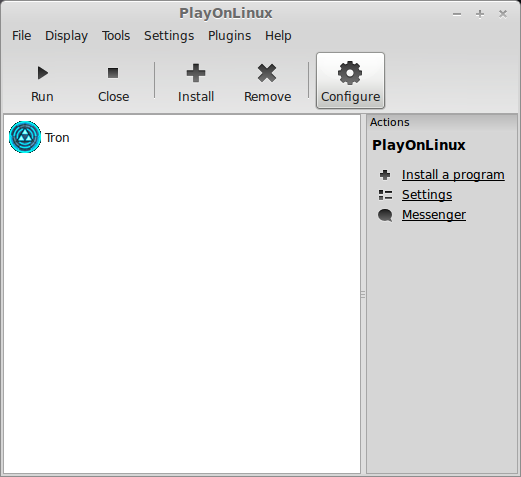Open the Settings menu in menu bar
The width and height of the screenshot is (521, 477).
(x=169, y=36)
